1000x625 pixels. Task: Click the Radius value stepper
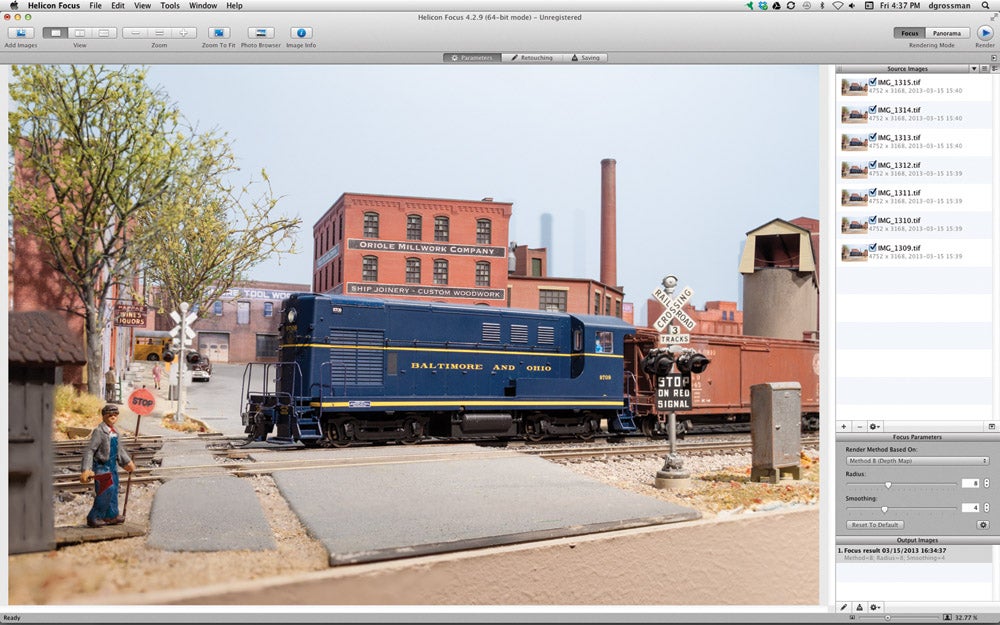987,483
